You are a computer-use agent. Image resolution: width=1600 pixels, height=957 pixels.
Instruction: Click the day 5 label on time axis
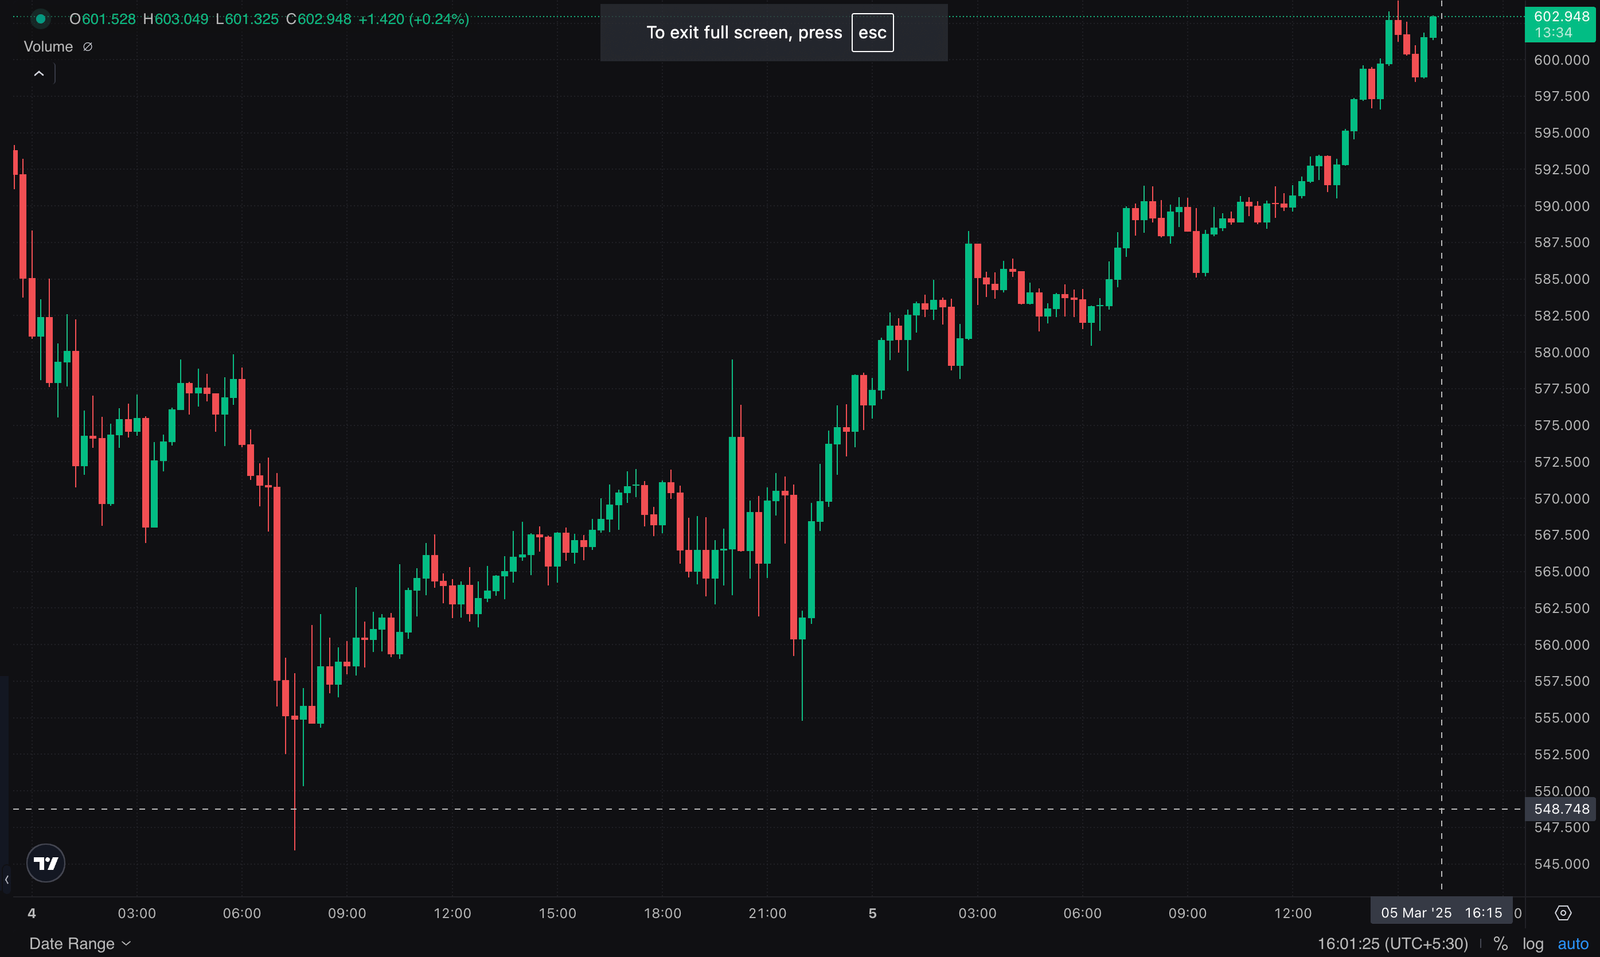coord(872,913)
